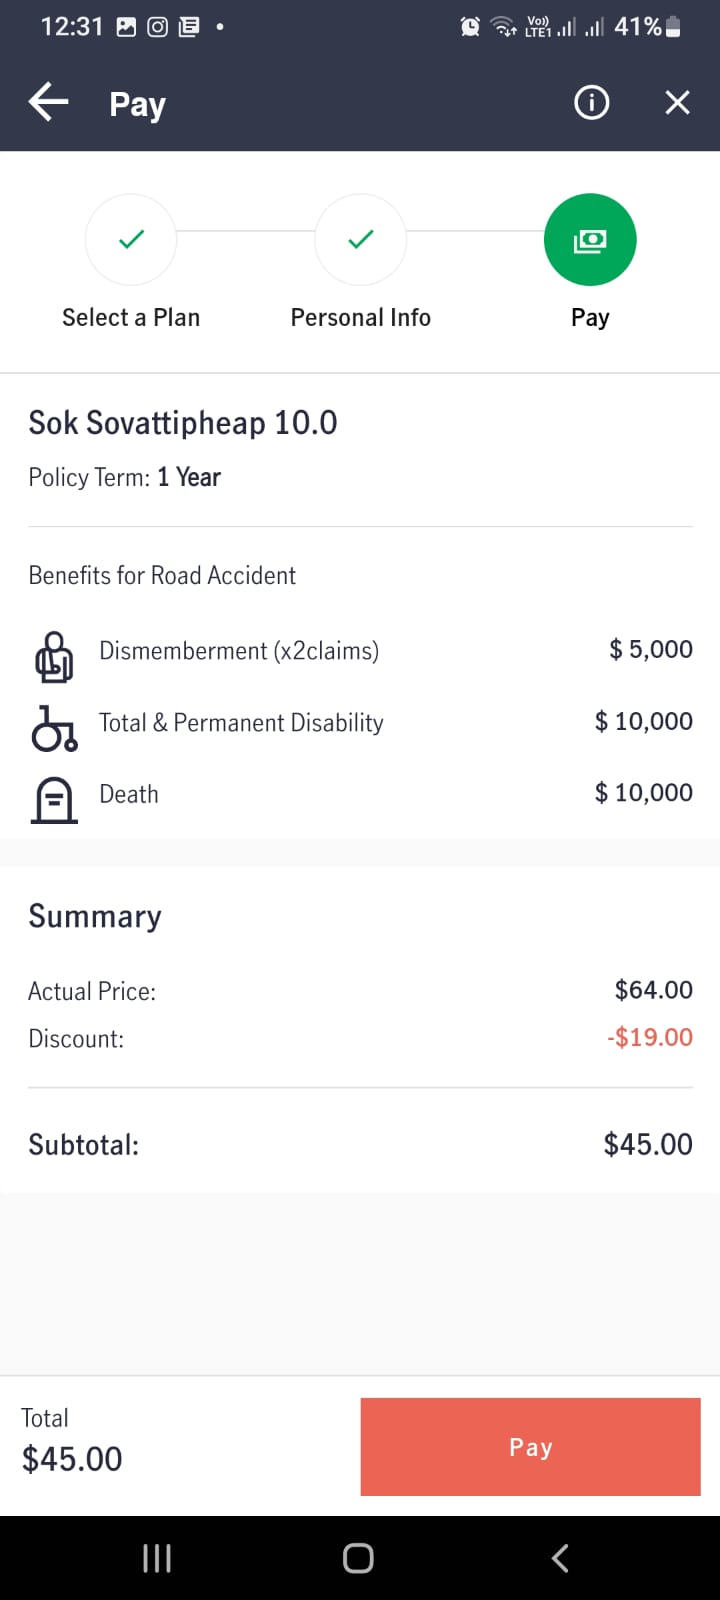Tap the Death tombstone icon
This screenshot has height=1600, width=720.
point(54,799)
